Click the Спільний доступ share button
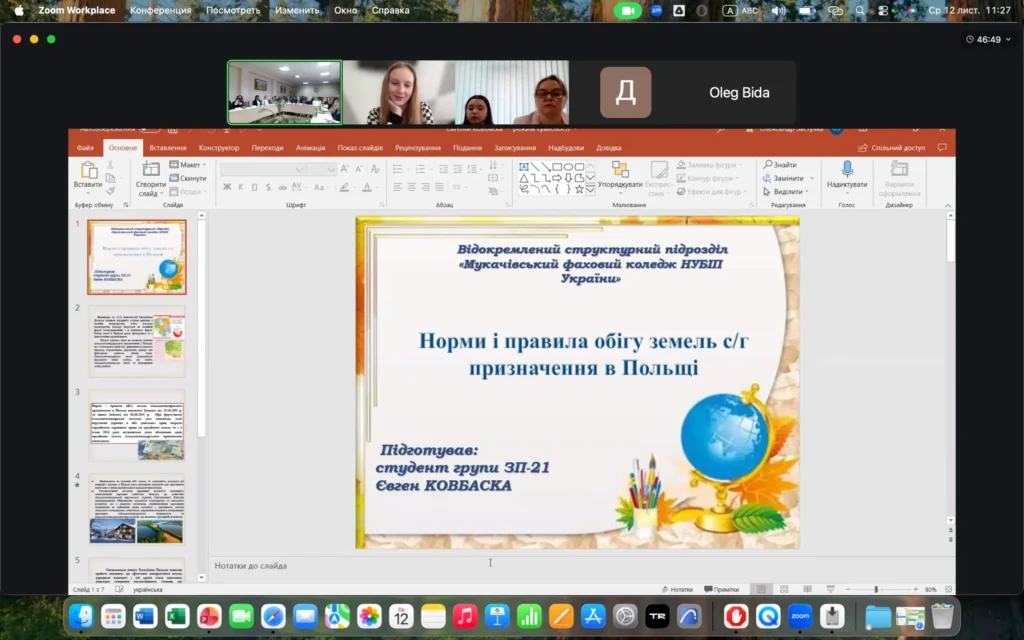Image resolution: width=1024 pixels, height=640 pixels. (892, 147)
